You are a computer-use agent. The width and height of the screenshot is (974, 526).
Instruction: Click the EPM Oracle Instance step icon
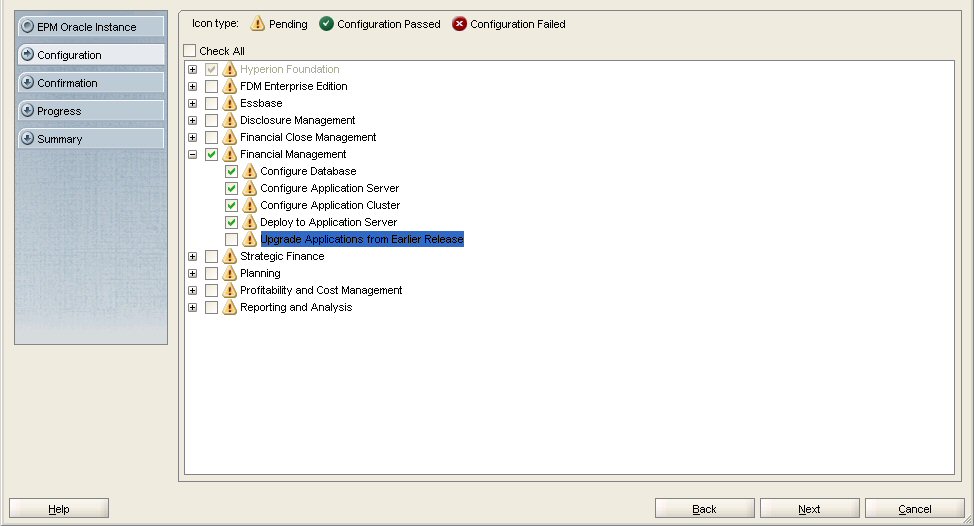tap(27, 26)
